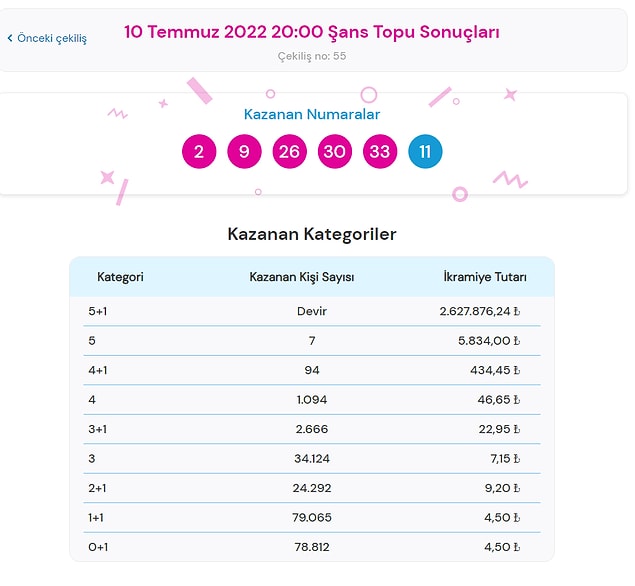Click the Kategori column header
The image size is (635, 586).
[120, 277]
